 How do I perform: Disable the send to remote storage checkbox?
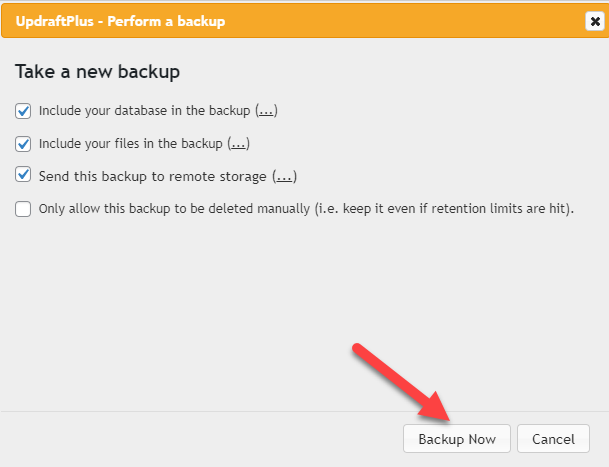(x=24, y=176)
